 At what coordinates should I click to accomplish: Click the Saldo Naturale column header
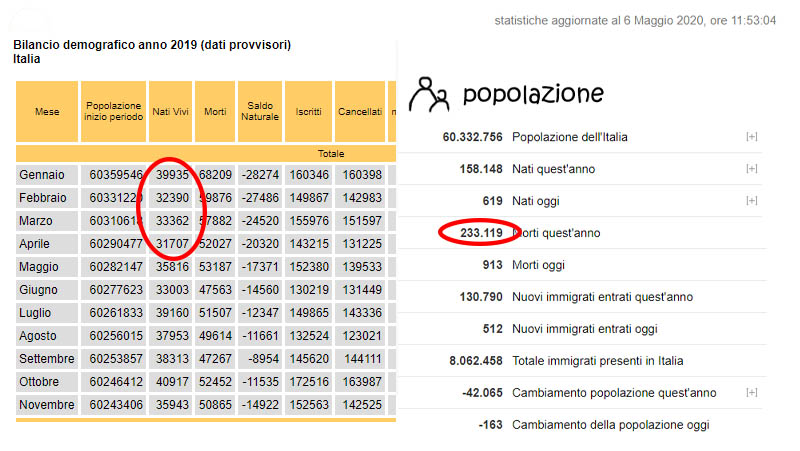260,111
